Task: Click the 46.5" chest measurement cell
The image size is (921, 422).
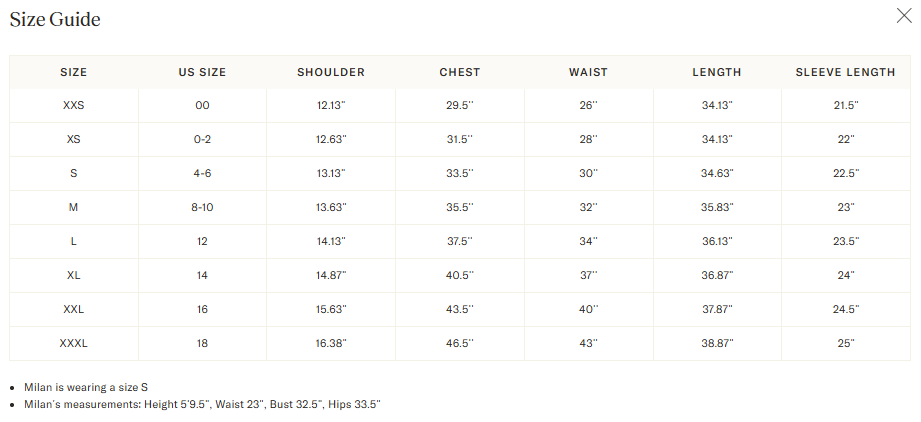Action: point(460,343)
